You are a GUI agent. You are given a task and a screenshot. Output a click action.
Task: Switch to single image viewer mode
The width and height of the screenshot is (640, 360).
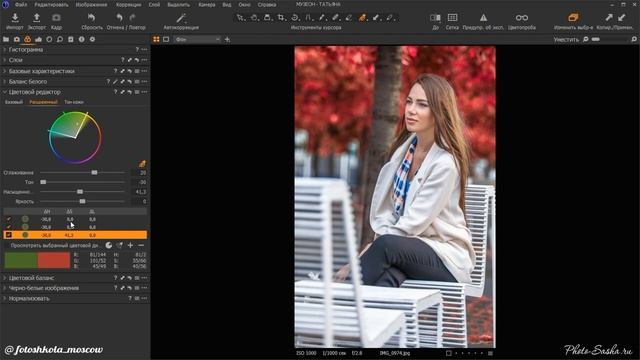tap(166, 40)
